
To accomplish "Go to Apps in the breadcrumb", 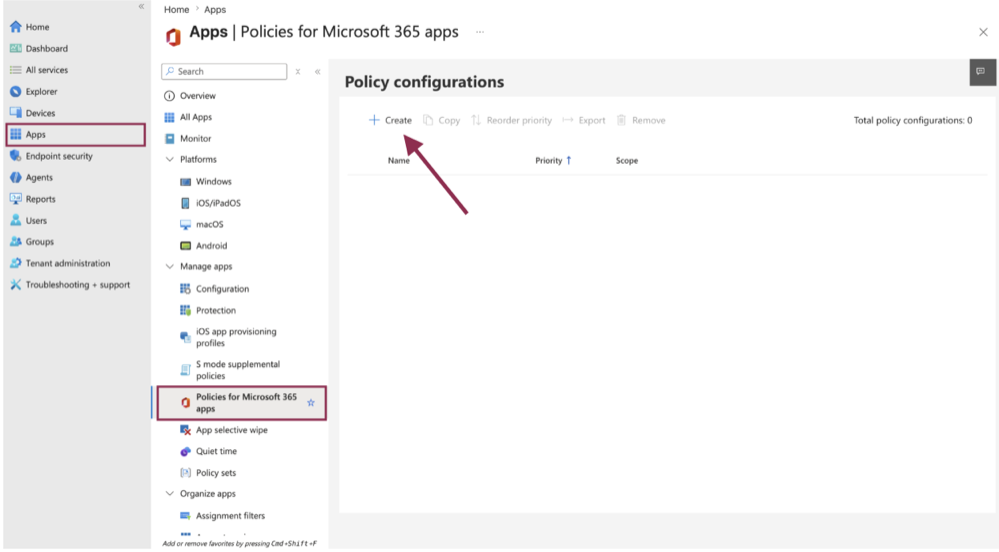I will pyautogui.click(x=215, y=10).
